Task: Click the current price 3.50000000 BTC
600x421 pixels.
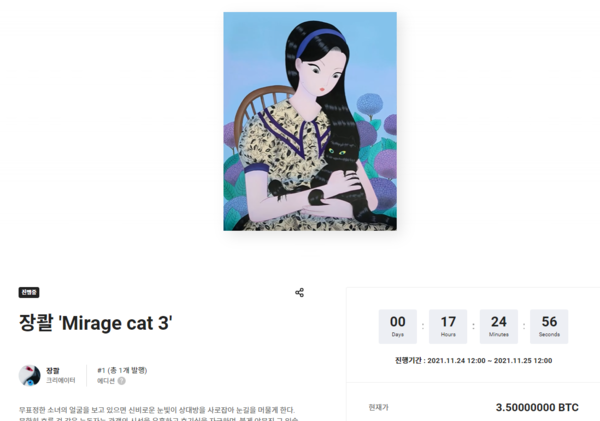Action: point(537,408)
